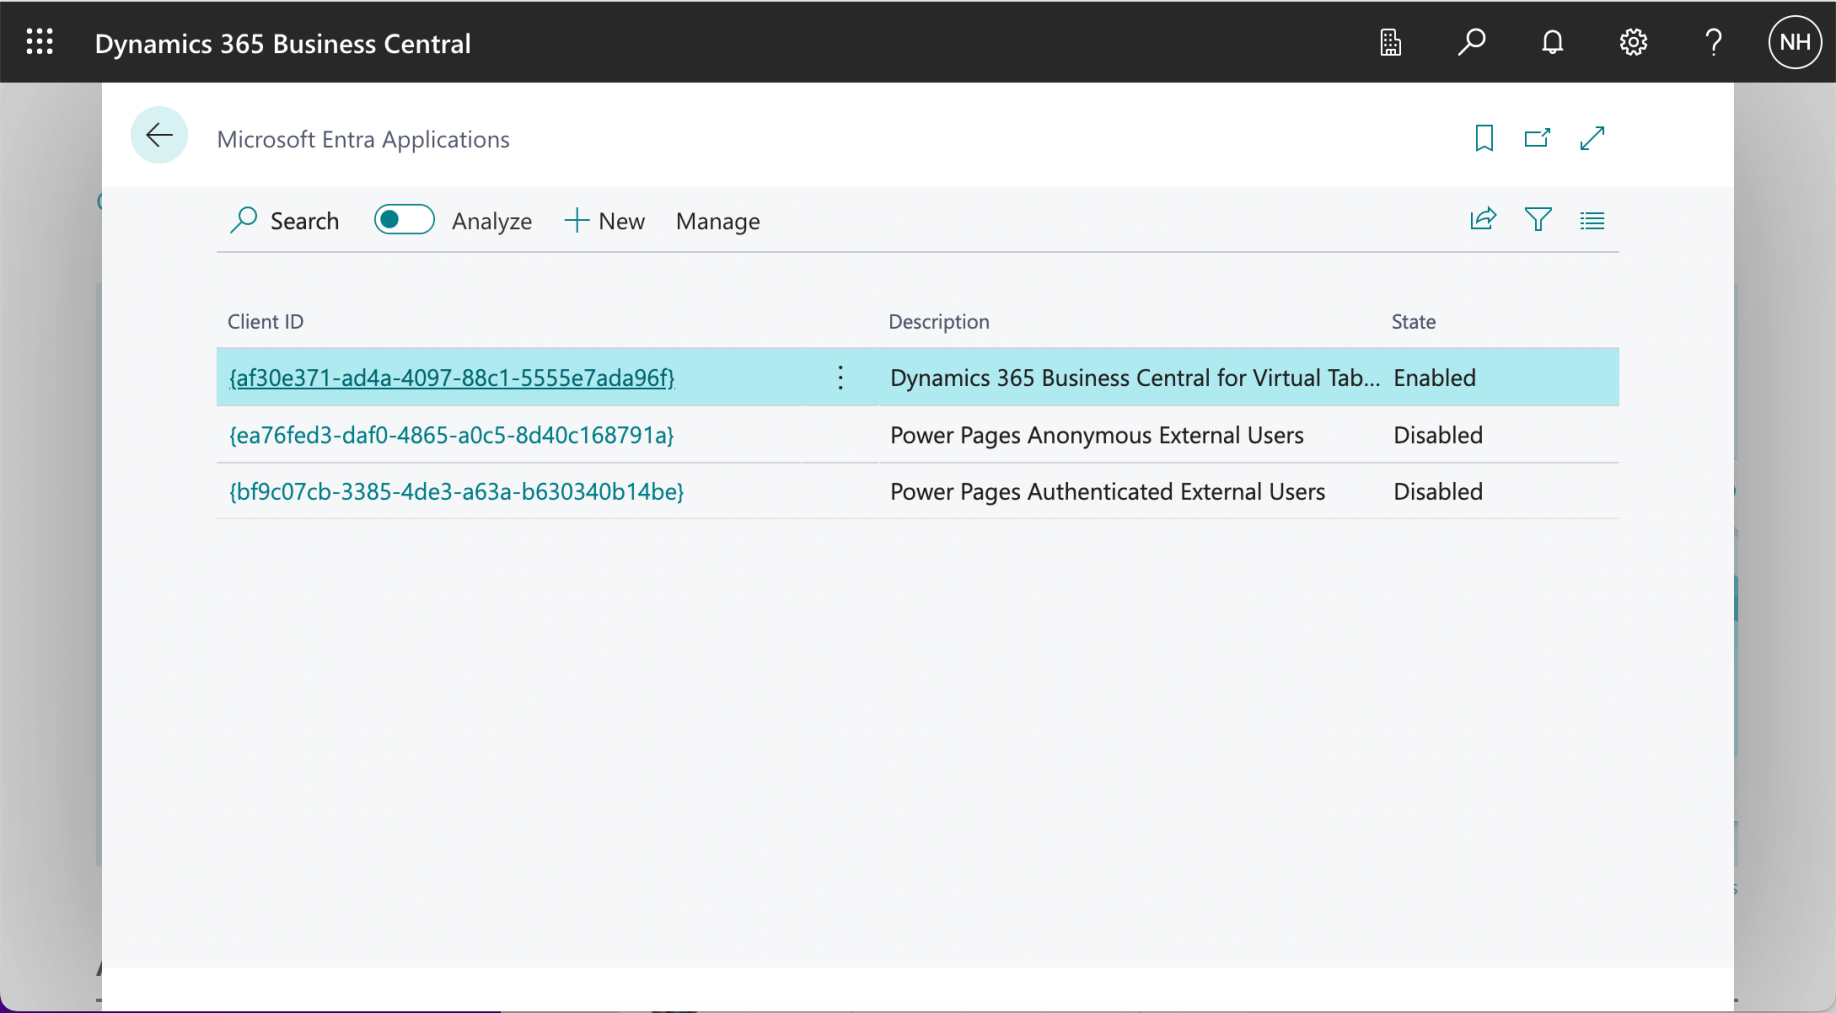The height and width of the screenshot is (1013, 1836).
Task: Click the top bar magnifier search icon
Action: click(1471, 42)
